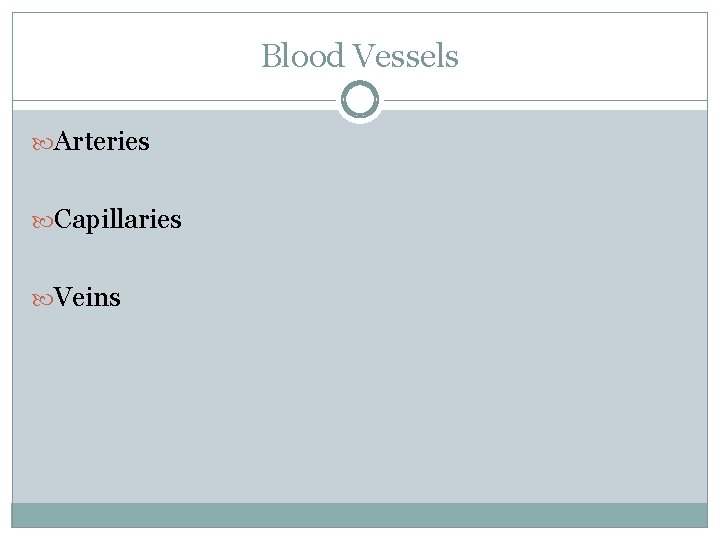Click the "Blood Vessels" slide title
Image resolution: width=720 pixels, height=540 pixels.
(360, 56)
